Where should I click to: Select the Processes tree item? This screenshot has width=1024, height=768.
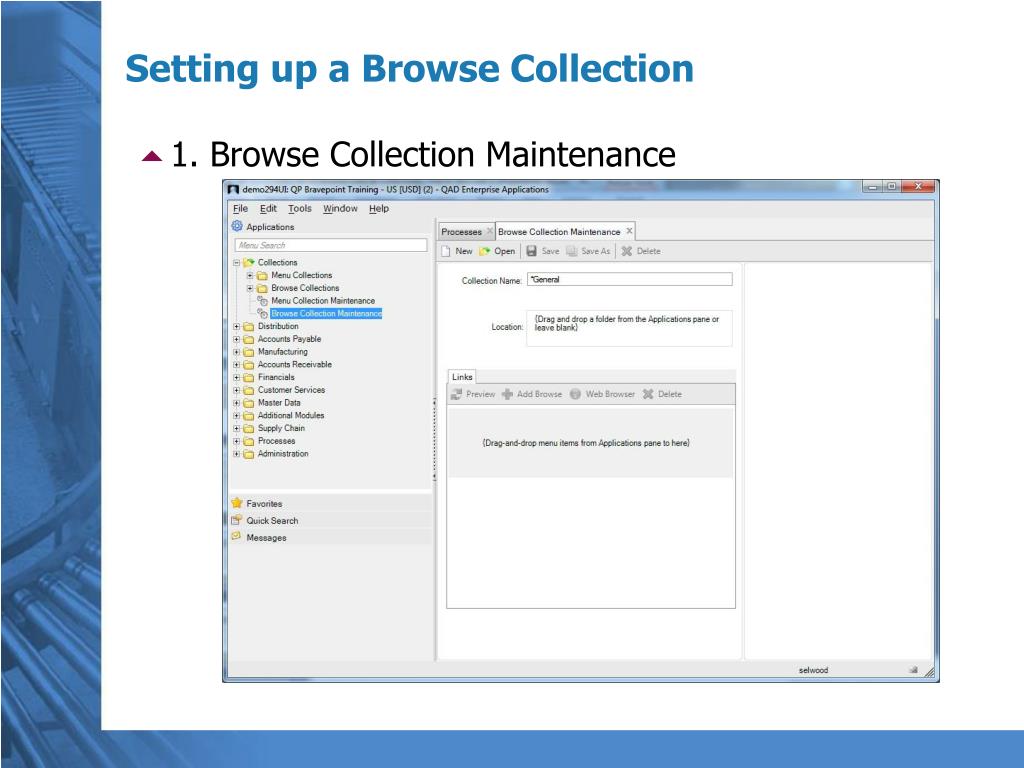pyautogui.click(x=276, y=441)
